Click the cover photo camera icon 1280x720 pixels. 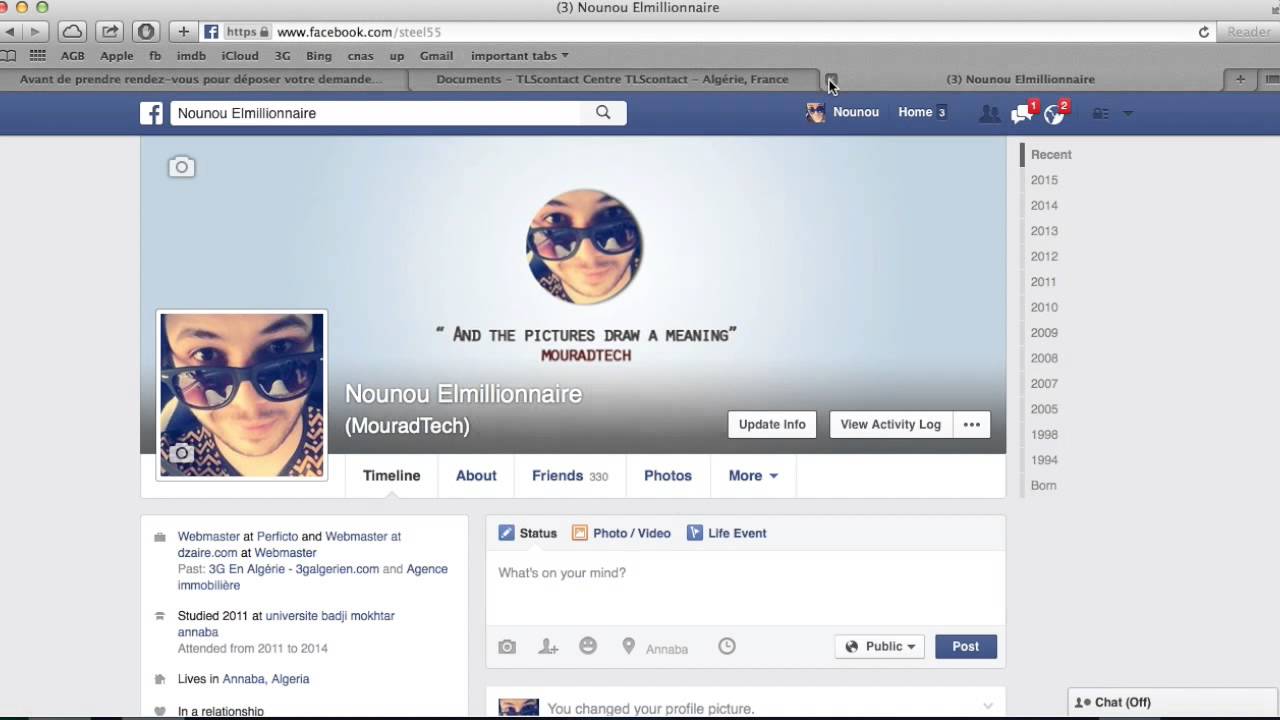pos(181,167)
